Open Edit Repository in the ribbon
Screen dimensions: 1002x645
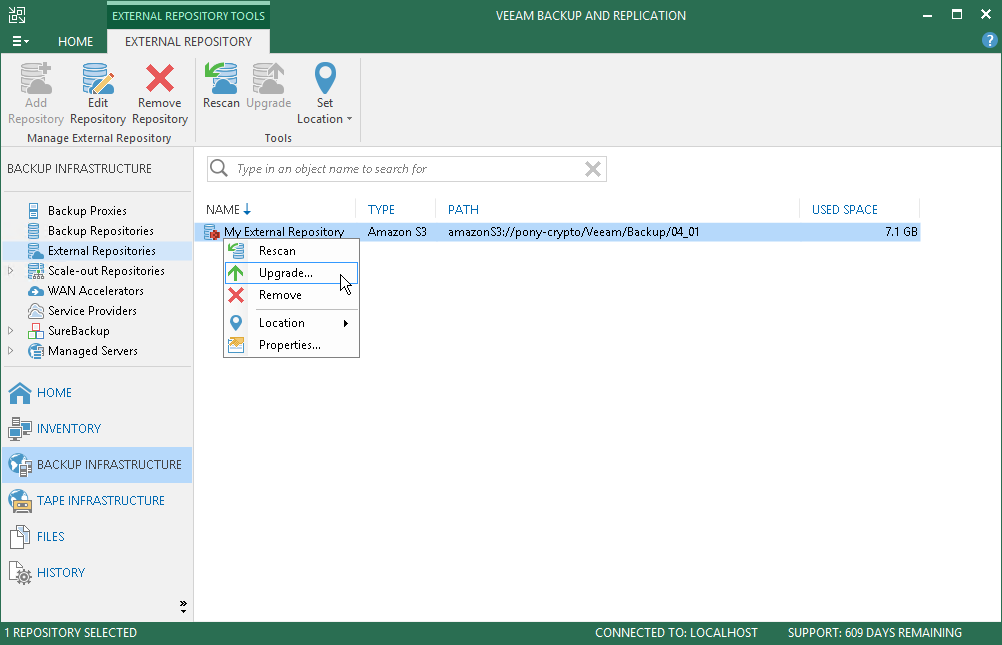pos(98,93)
